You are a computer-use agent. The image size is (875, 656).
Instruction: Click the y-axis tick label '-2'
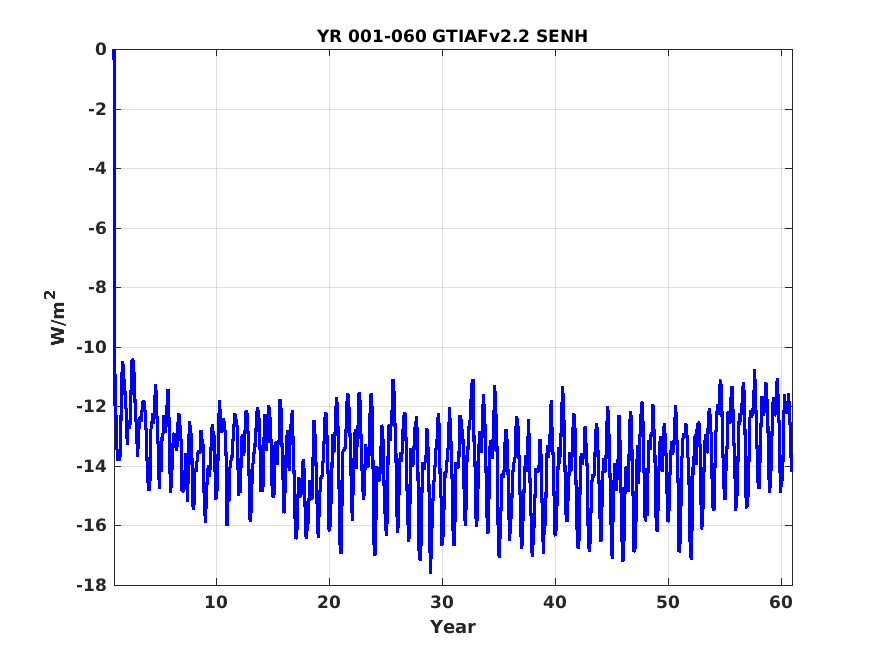pos(97,109)
